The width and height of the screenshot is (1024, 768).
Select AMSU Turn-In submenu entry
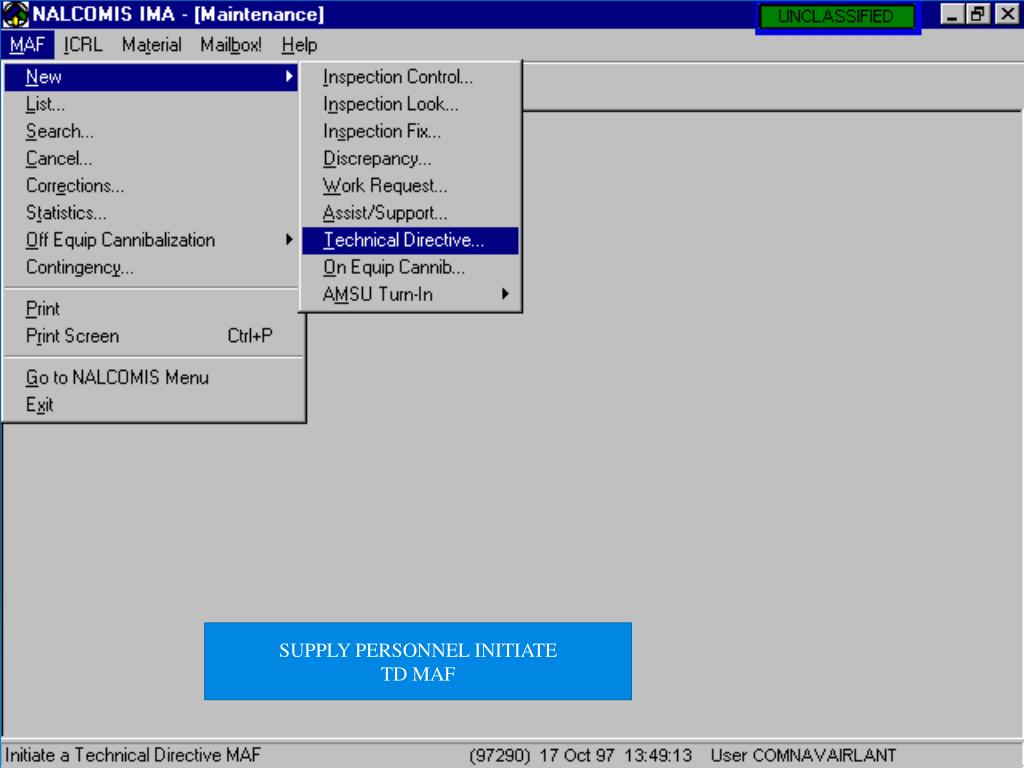point(410,295)
